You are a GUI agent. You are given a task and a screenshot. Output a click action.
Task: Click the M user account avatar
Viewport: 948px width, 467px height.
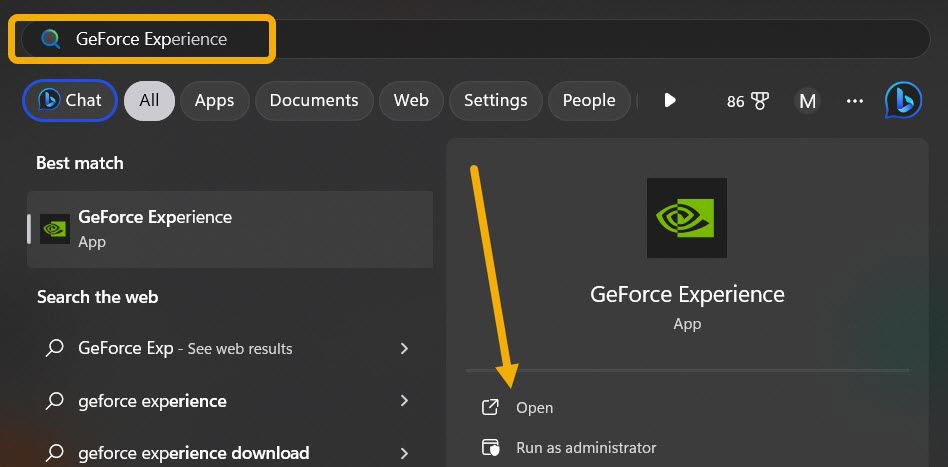tap(807, 101)
